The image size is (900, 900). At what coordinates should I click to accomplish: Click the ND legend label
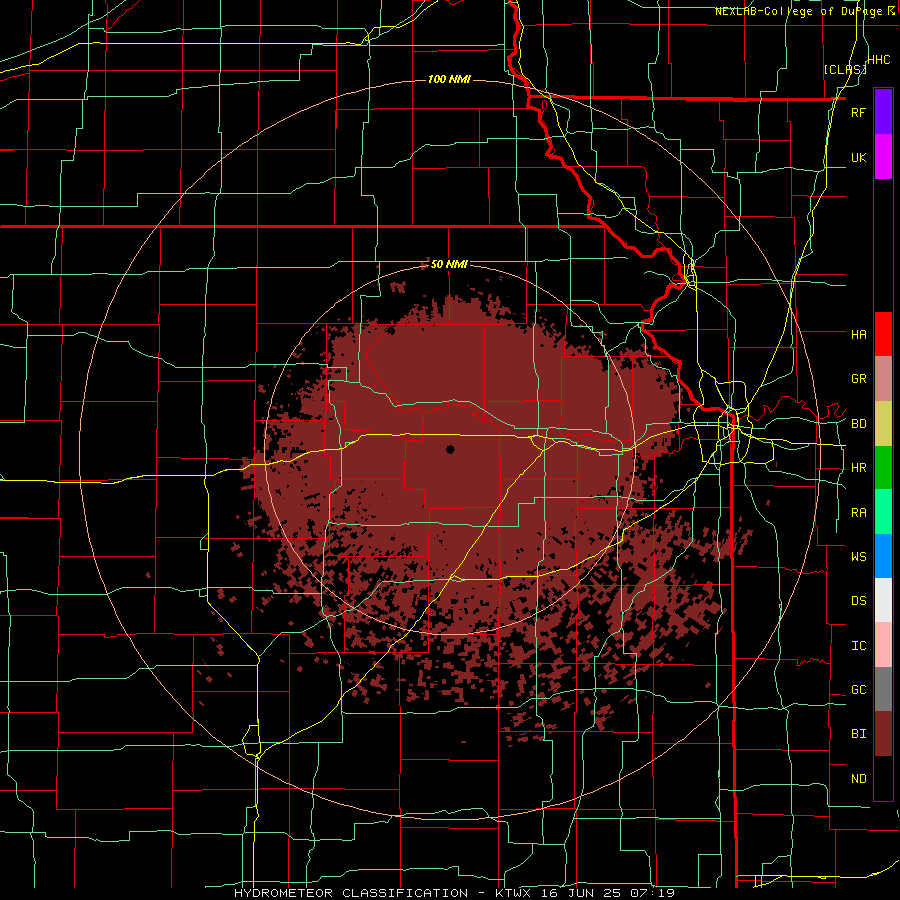pos(858,779)
